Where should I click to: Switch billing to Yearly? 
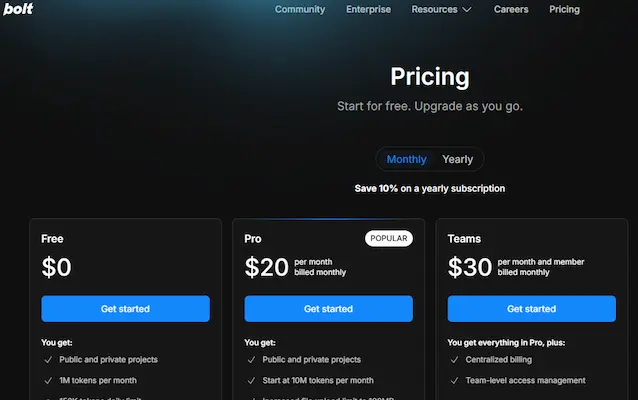[x=457, y=159]
